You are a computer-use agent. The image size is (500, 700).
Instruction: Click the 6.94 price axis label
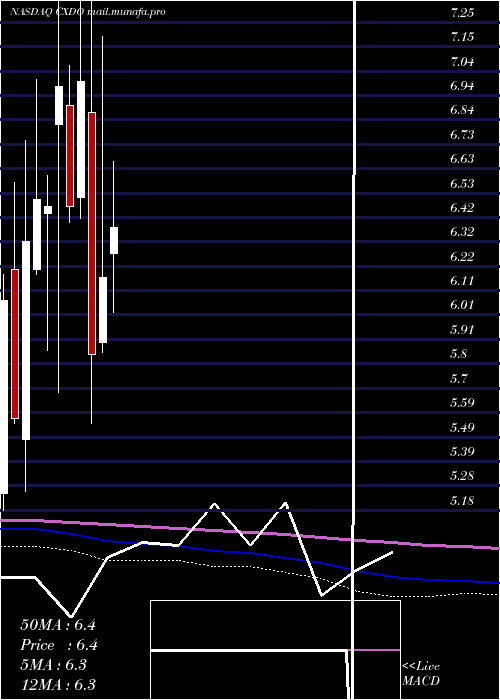[462, 86]
